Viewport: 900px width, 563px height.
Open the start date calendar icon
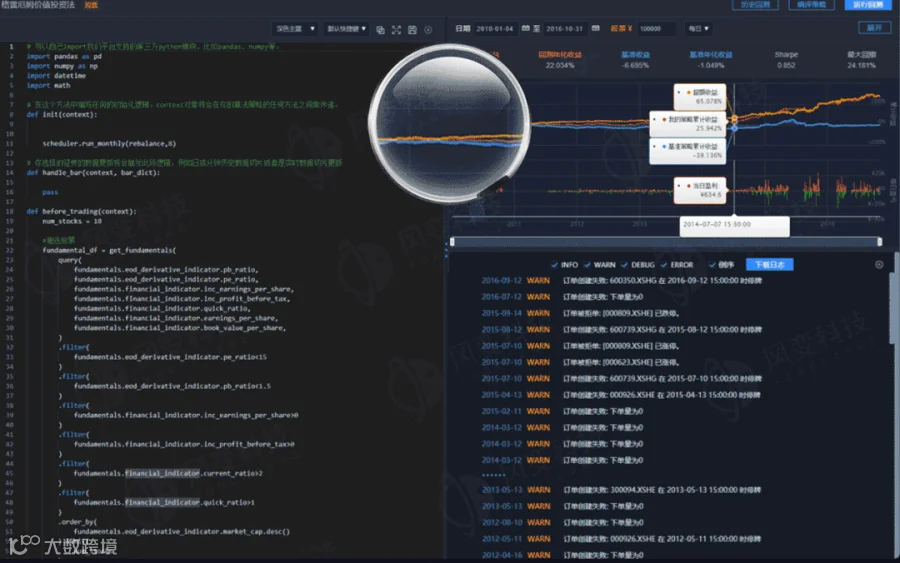pyautogui.click(x=525, y=28)
